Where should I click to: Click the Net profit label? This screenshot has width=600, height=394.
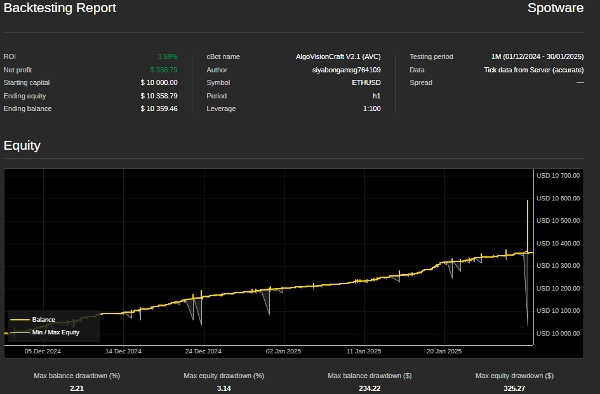[x=18, y=70]
